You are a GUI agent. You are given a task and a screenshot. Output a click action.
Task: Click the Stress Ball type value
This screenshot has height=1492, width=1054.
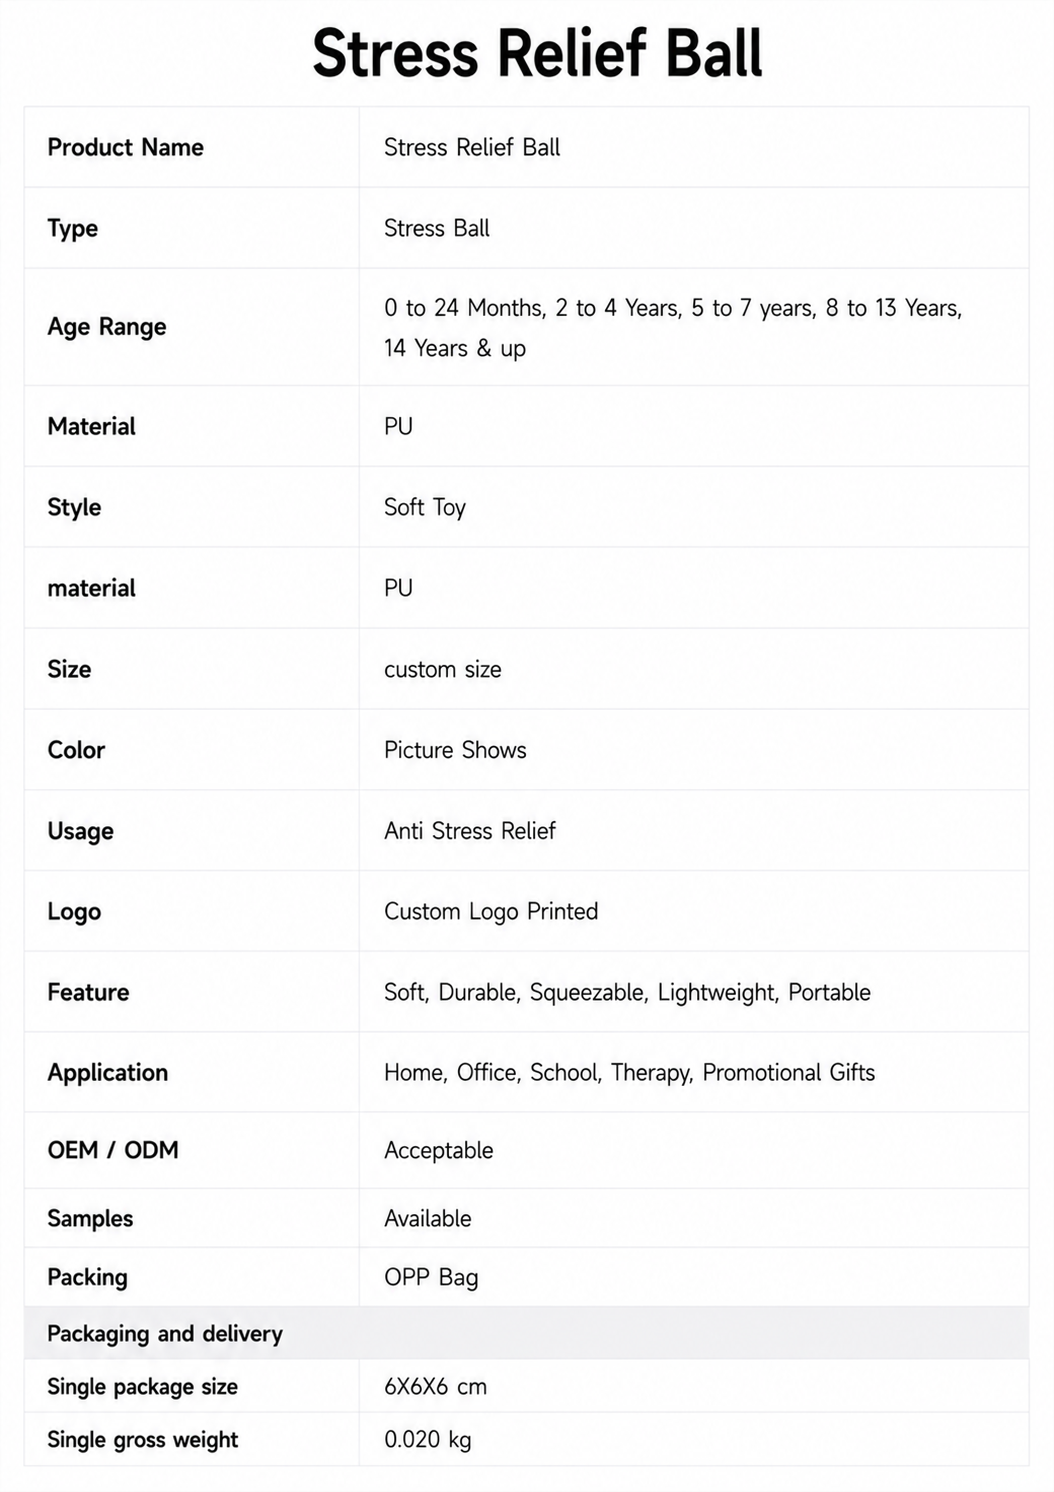tap(436, 228)
